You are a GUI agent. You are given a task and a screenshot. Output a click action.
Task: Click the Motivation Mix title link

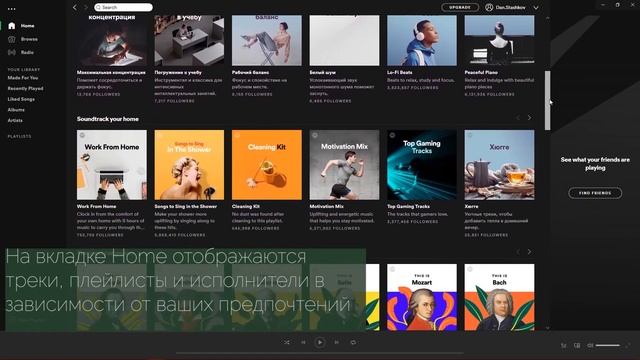327,207
